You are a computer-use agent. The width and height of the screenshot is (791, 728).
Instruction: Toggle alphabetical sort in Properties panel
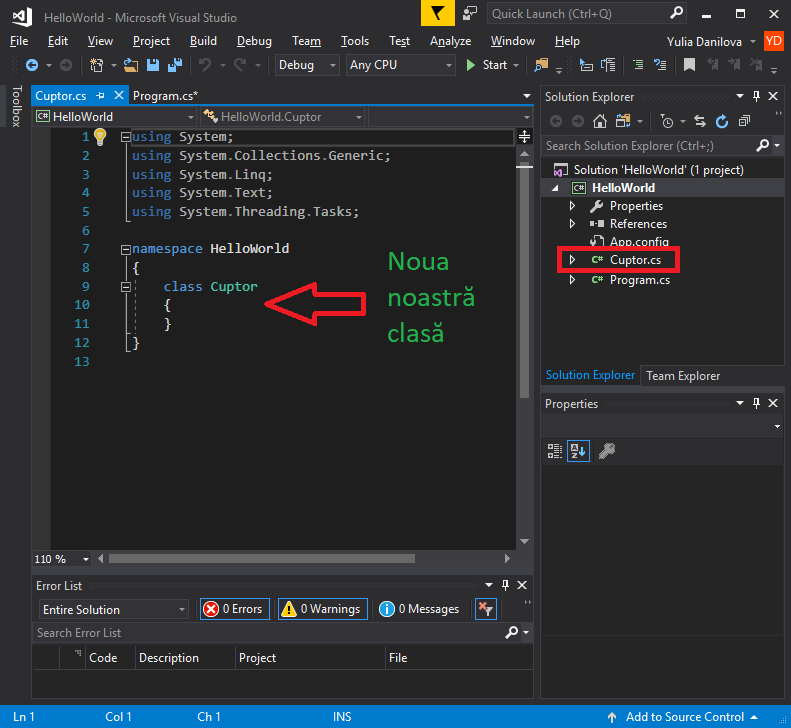coord(580,451)
